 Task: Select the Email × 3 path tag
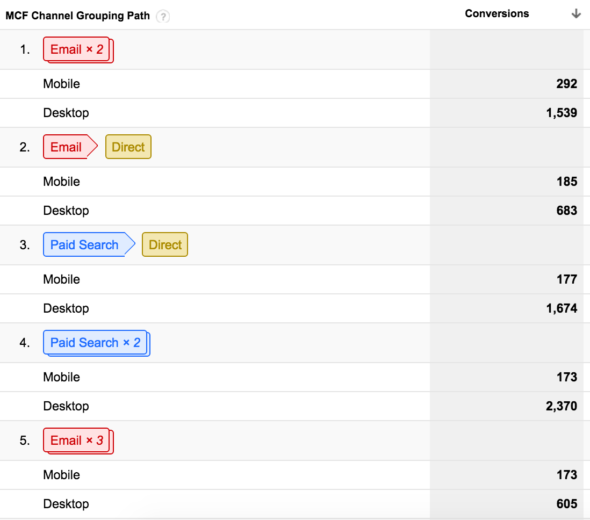[x=78, y=441]
